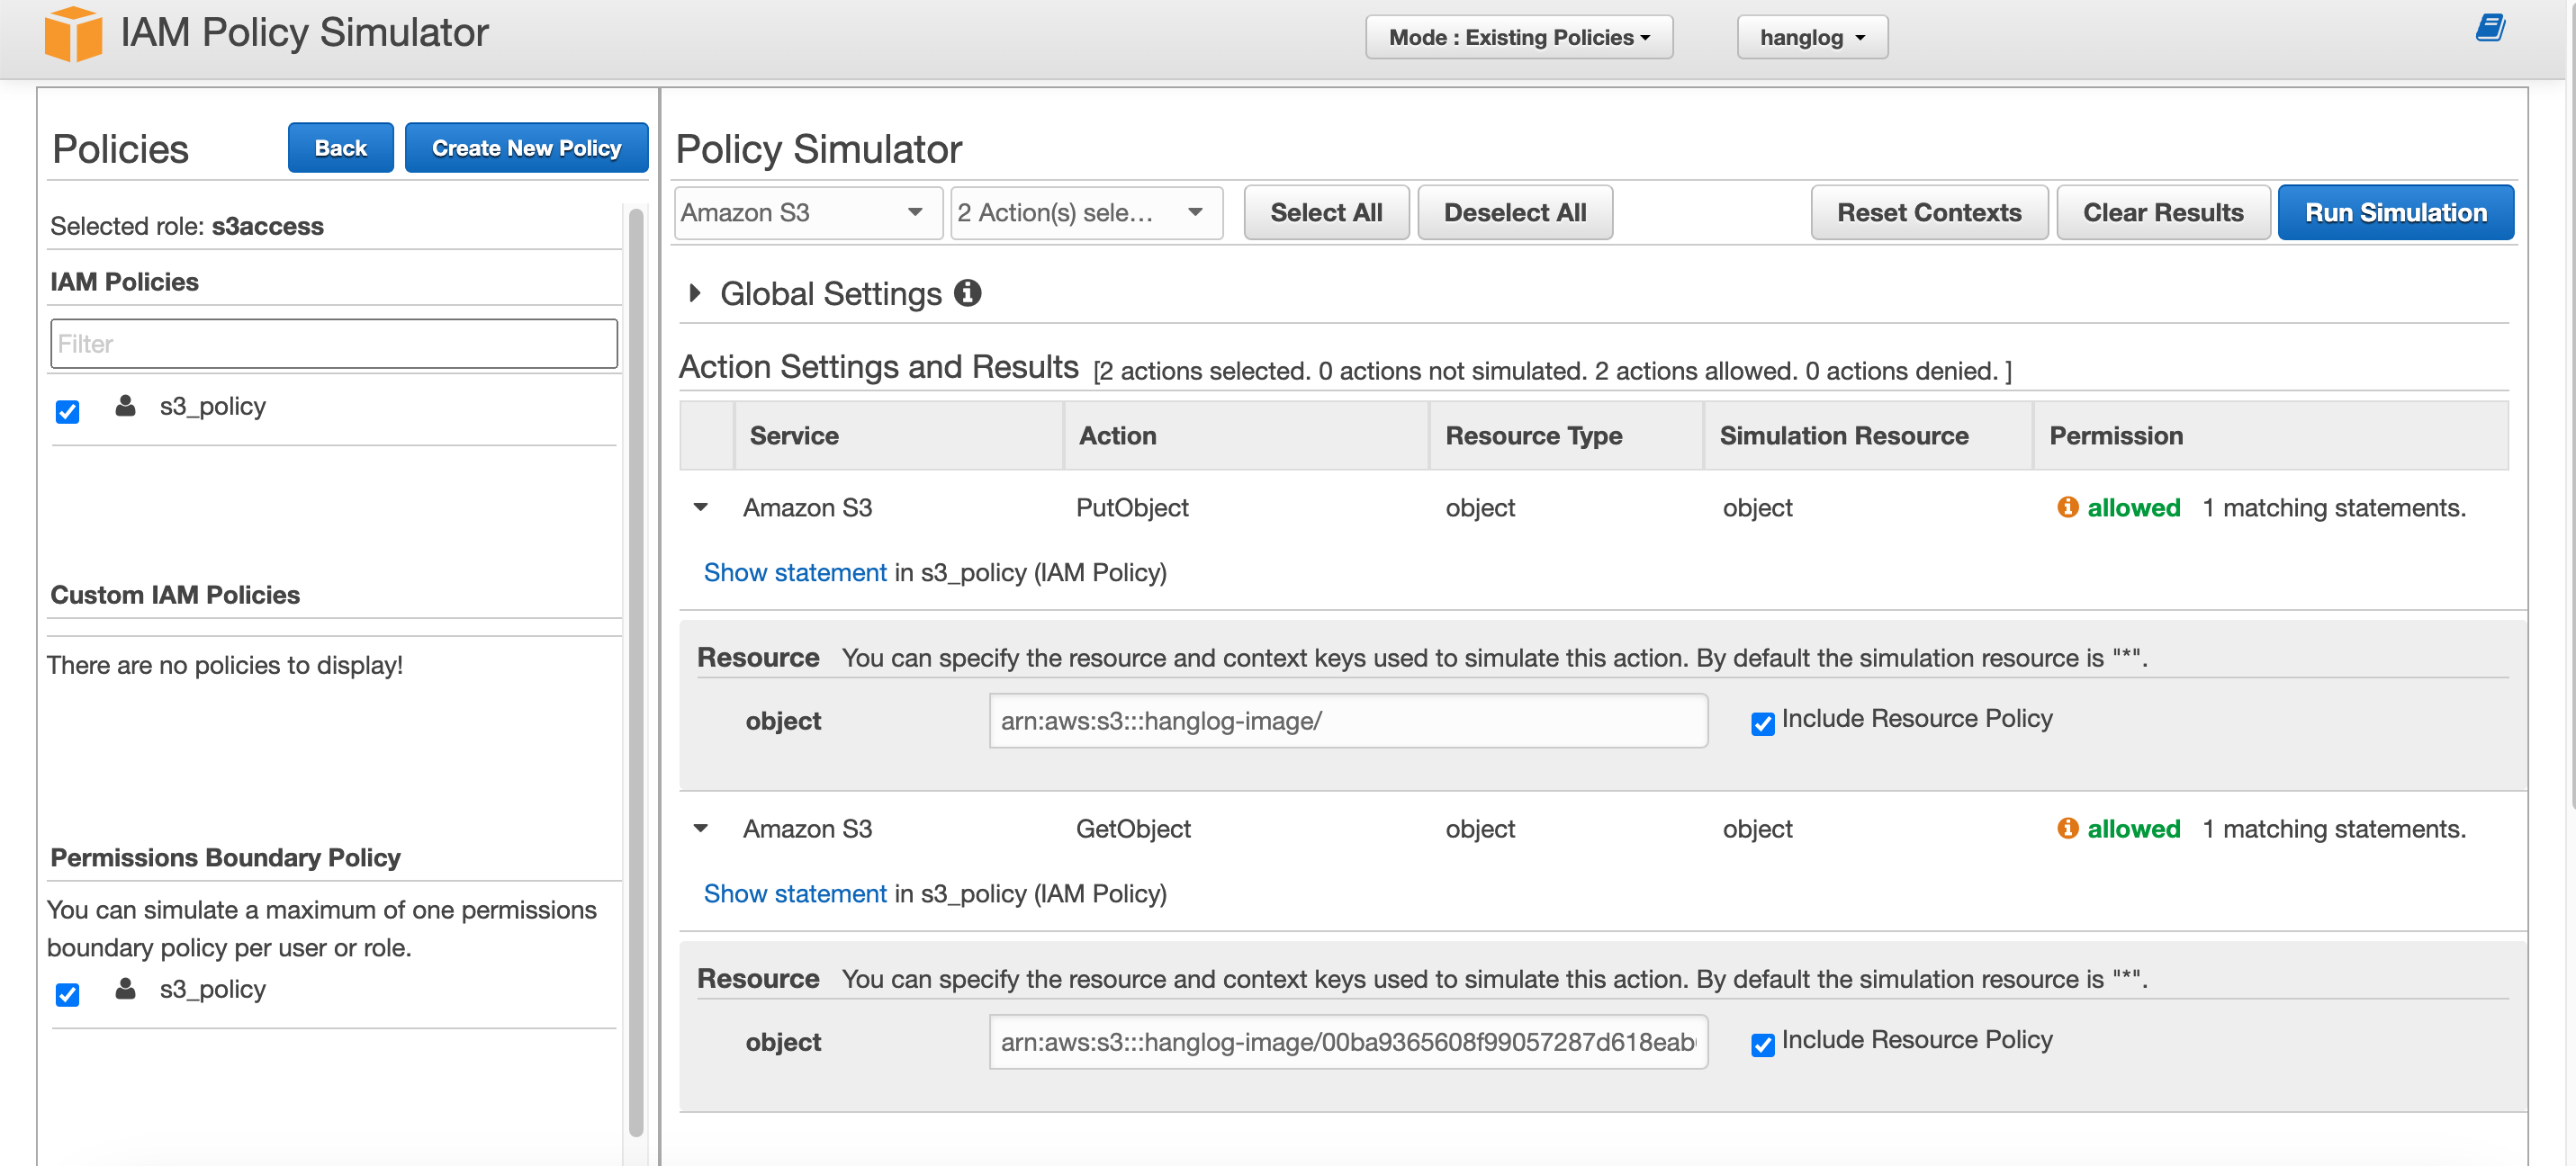Click the Run Simulation button

[x=2395, y=213]
